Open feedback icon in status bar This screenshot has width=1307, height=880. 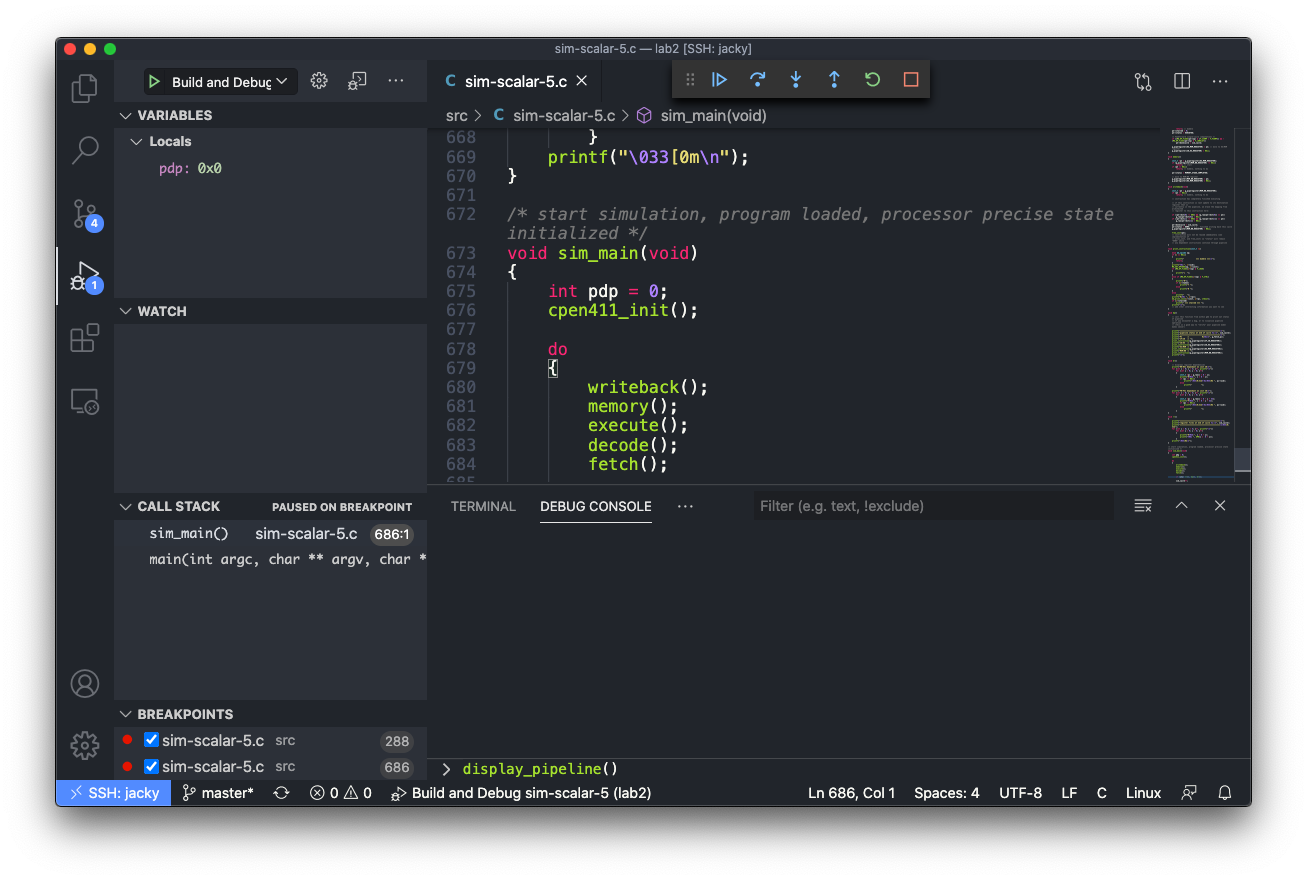pyautogui.click(x=1189, y=793)
